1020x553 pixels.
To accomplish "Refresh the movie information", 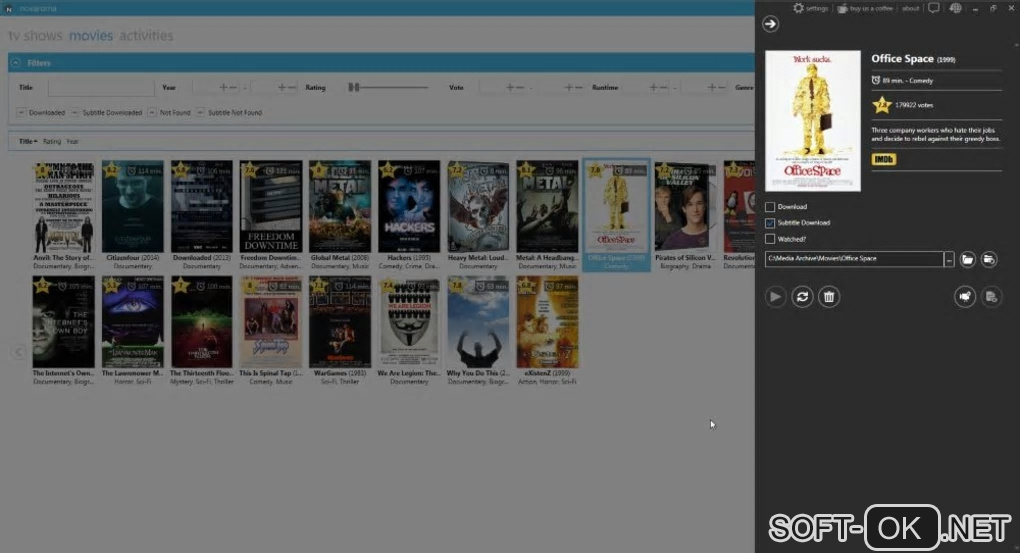I will pyautogui.click(x=802, y=297).
